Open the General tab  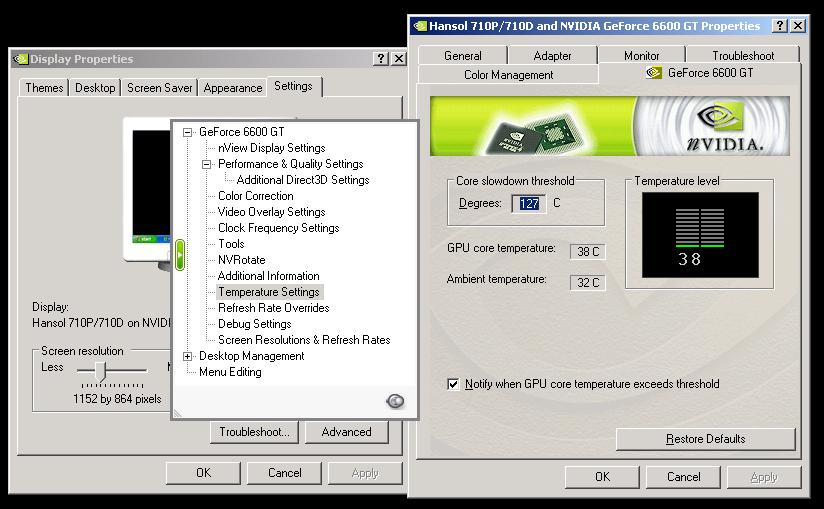tap(462, 56)
